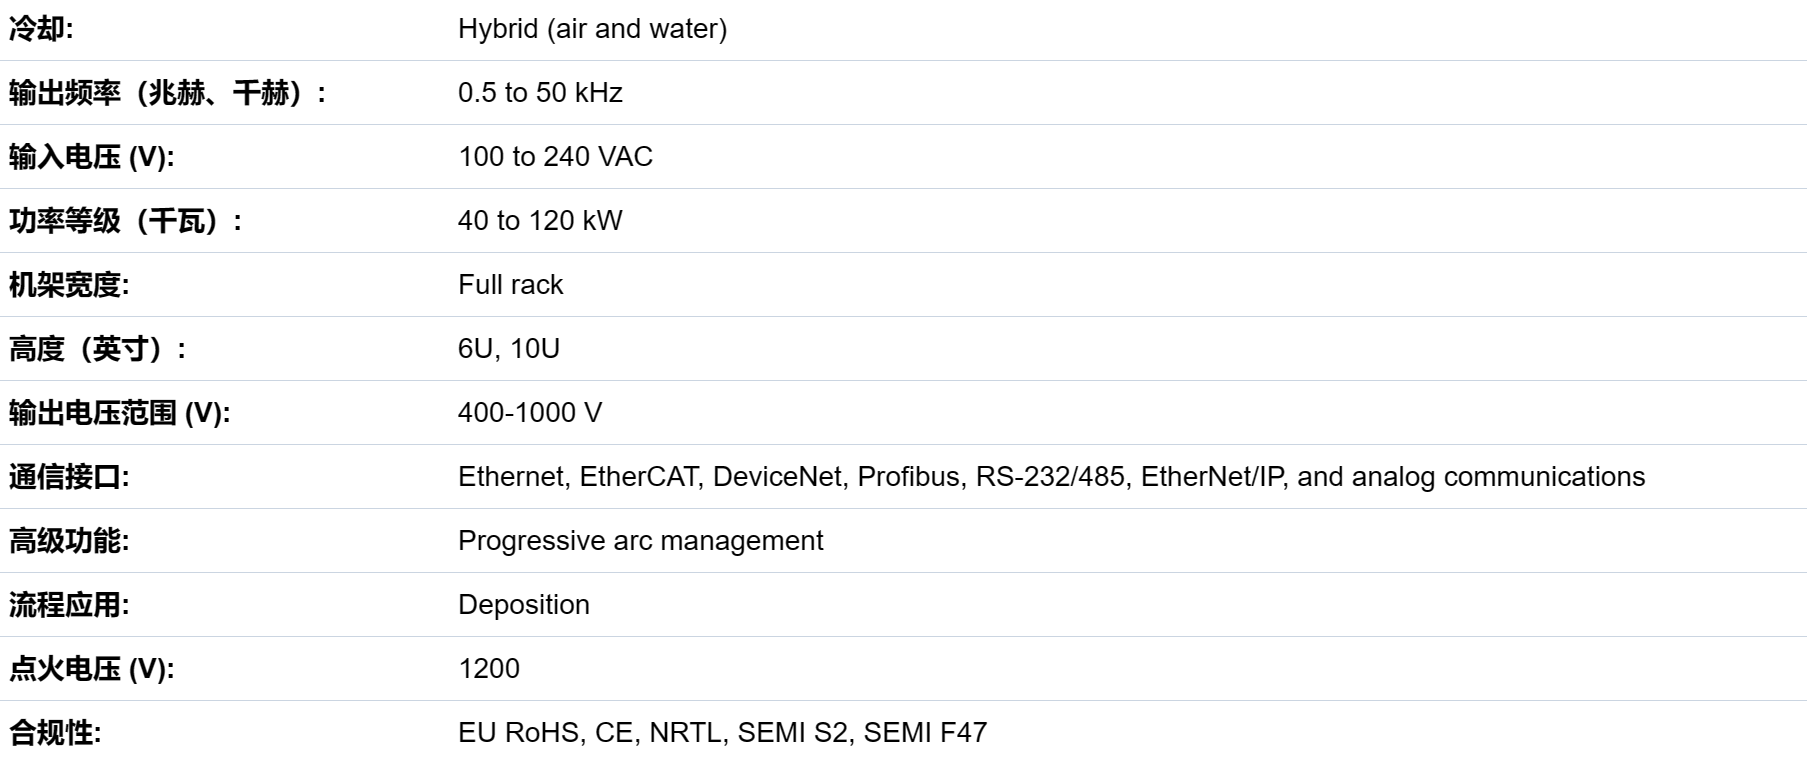Select the 冷却 cooling label

41,29
